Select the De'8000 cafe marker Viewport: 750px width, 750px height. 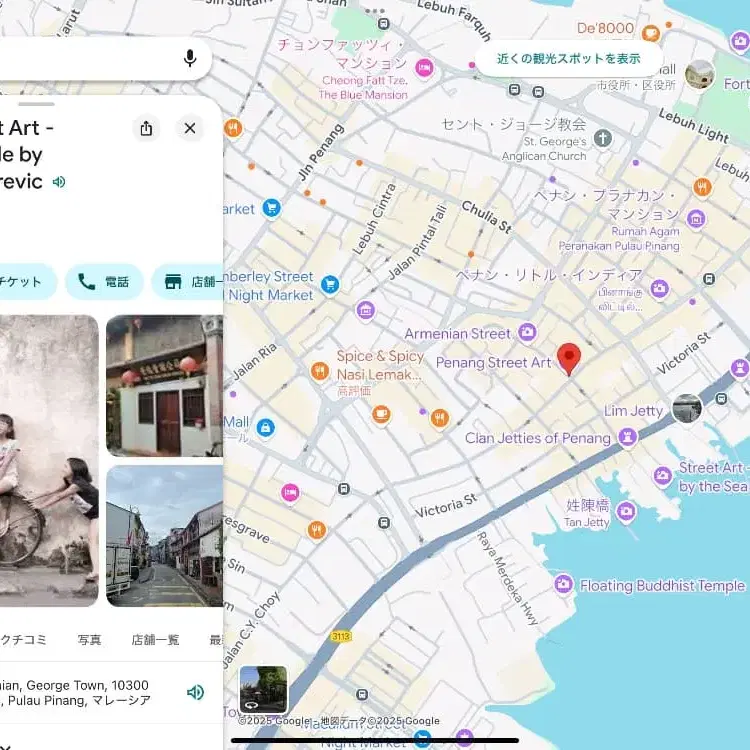click(x=651, y=33)
